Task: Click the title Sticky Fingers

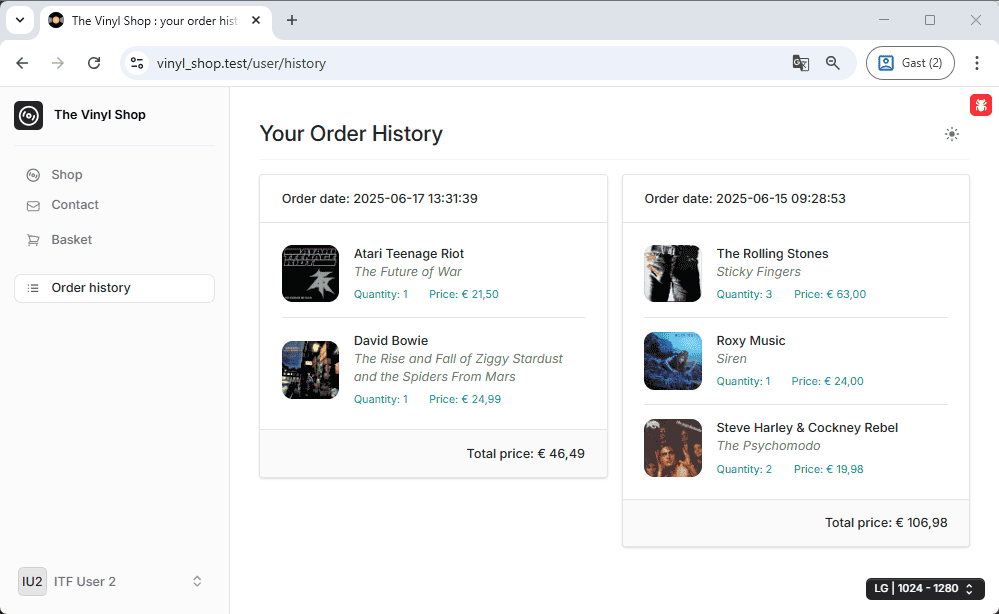Action: point(758,272)
